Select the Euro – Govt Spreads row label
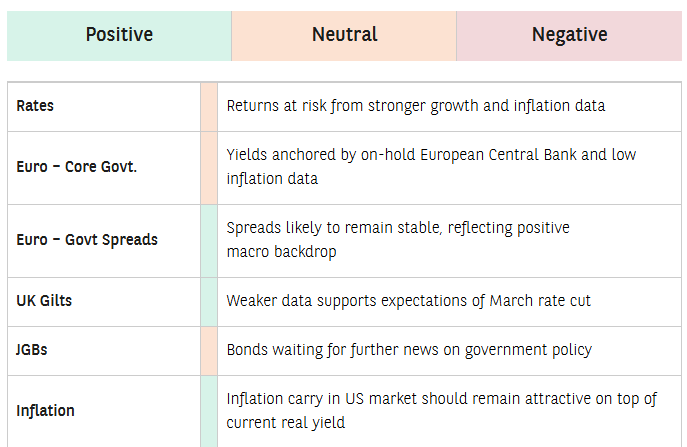Screen dimensions: 687x447 click(87, 240)
